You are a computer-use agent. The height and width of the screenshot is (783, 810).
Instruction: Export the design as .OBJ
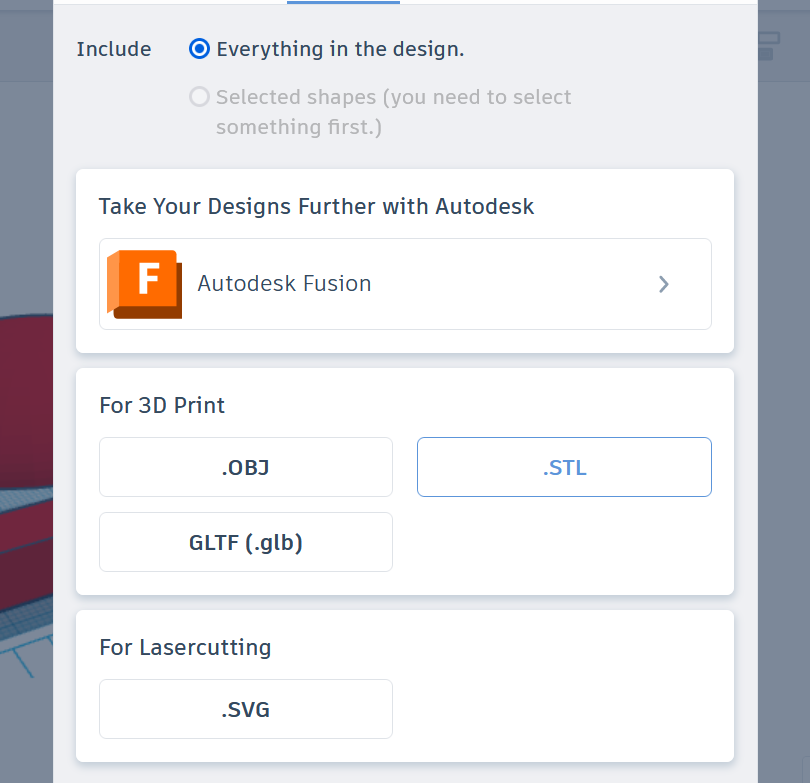(x=246, y=467)
